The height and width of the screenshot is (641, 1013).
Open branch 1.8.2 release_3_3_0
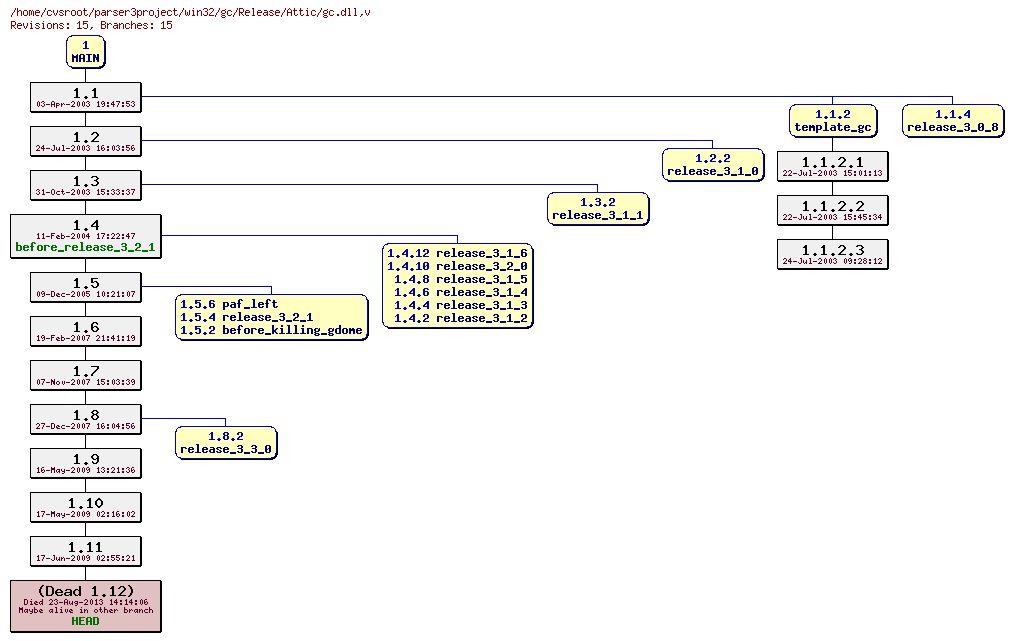(x=225, y=443)
